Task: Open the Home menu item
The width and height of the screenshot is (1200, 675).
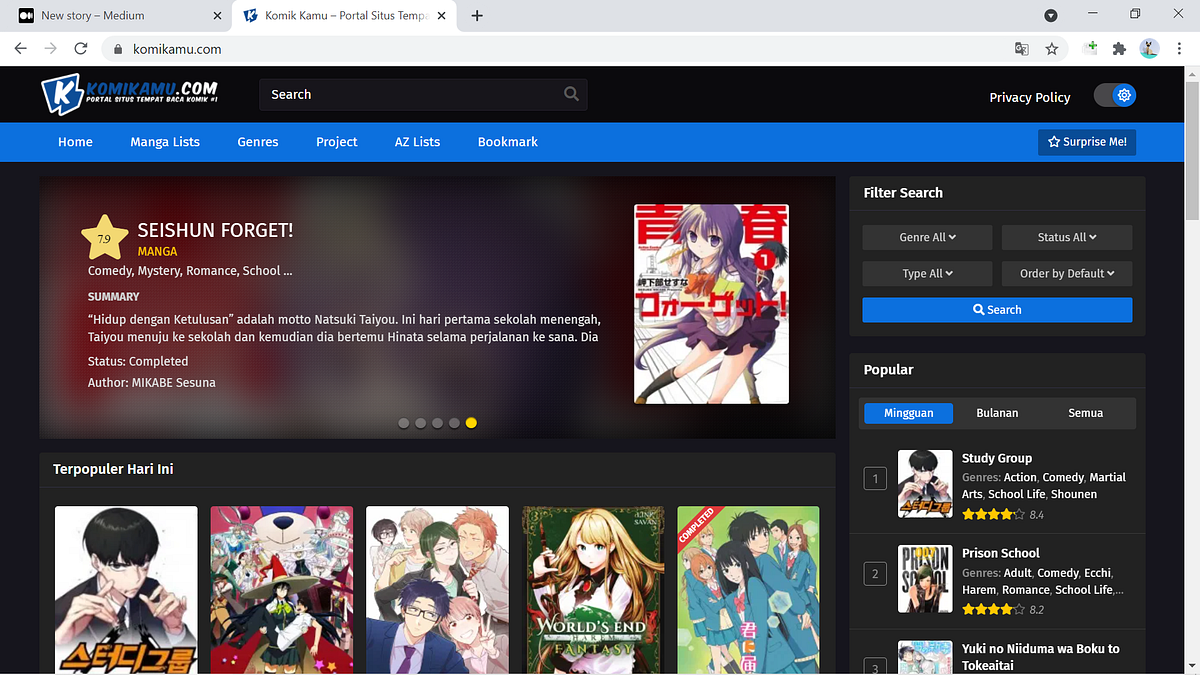Action: click(x=75, y=142)
